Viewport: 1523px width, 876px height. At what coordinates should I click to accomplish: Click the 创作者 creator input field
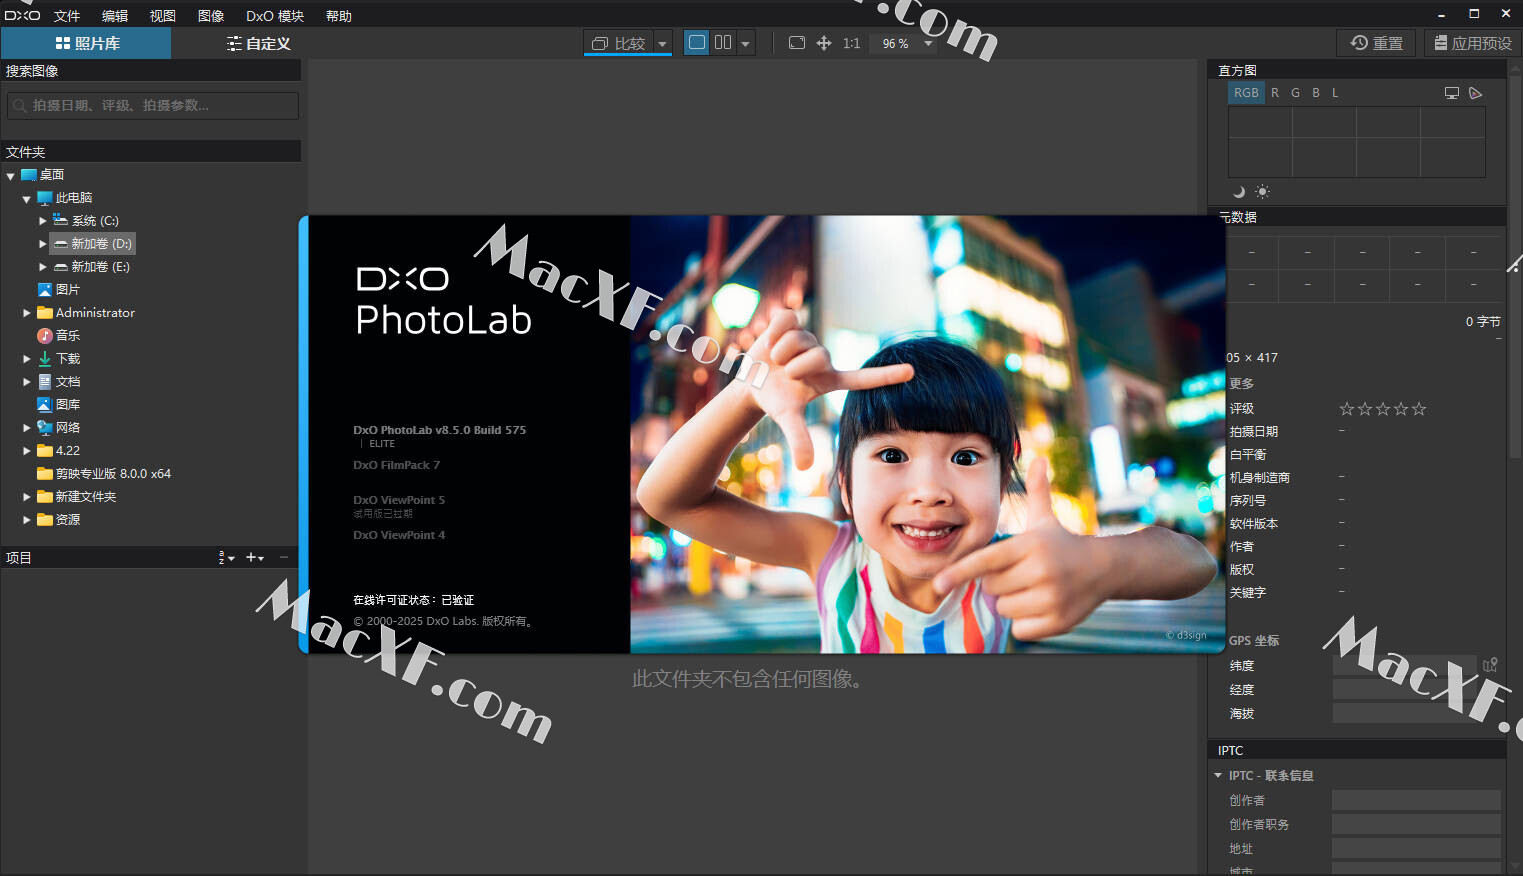click(x=1416, y=800)
